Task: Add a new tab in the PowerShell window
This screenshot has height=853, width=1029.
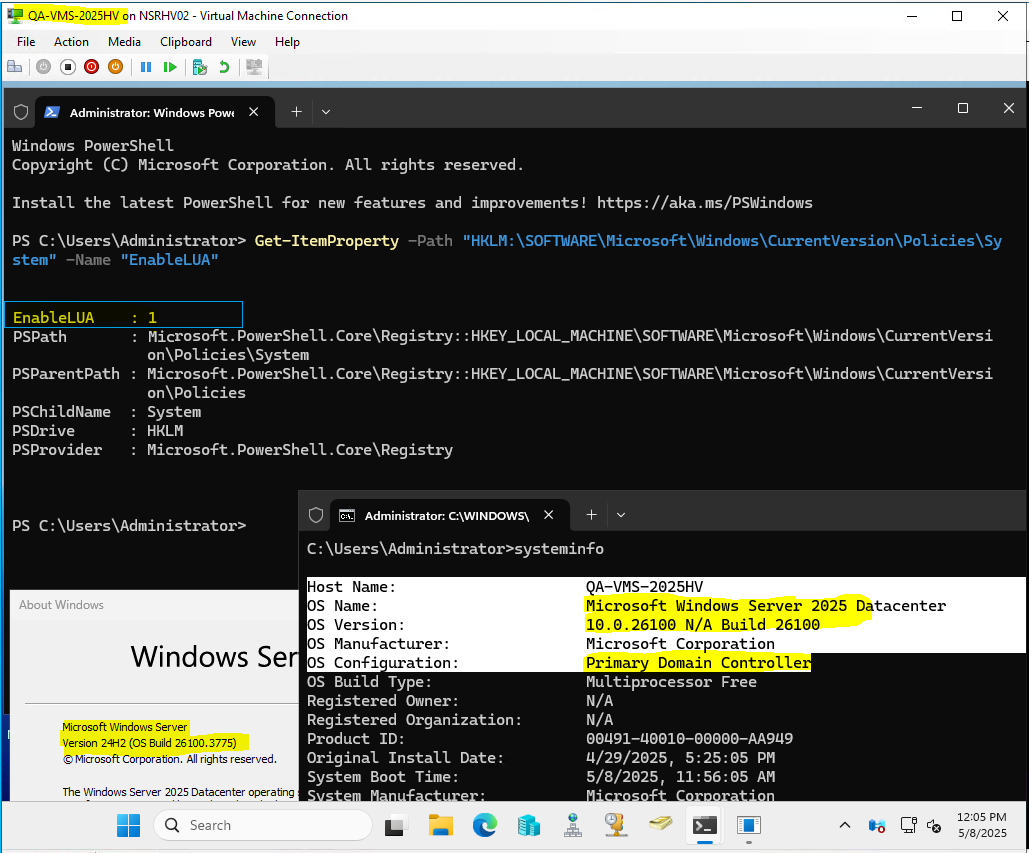Action: pyautogui.click(x=297, y=112)
